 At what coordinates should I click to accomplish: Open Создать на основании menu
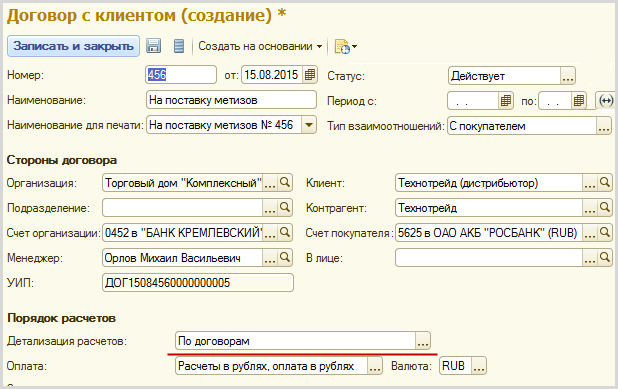pyautogui.click(x=260, y=46)
